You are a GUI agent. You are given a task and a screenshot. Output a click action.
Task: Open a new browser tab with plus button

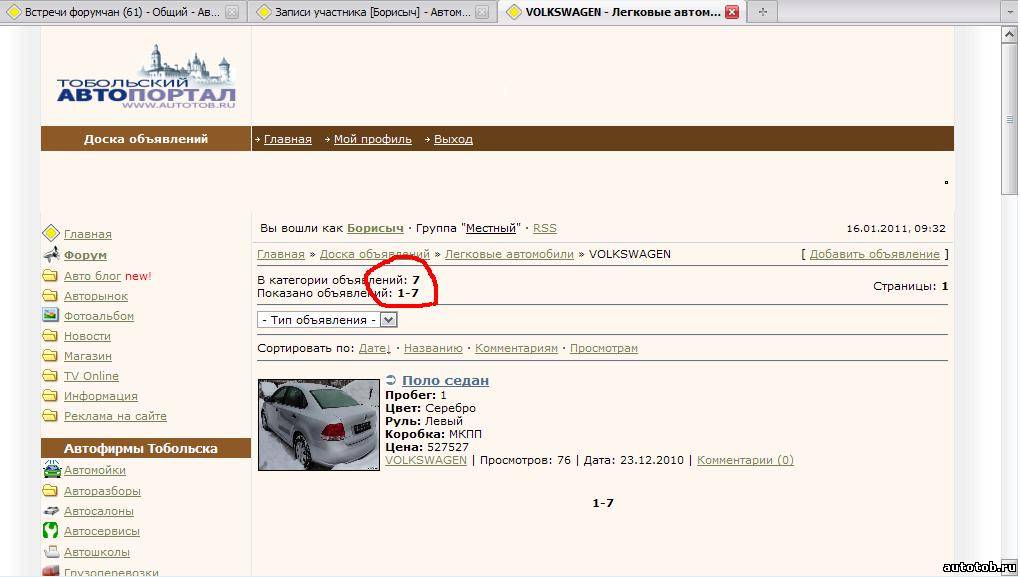762,12
